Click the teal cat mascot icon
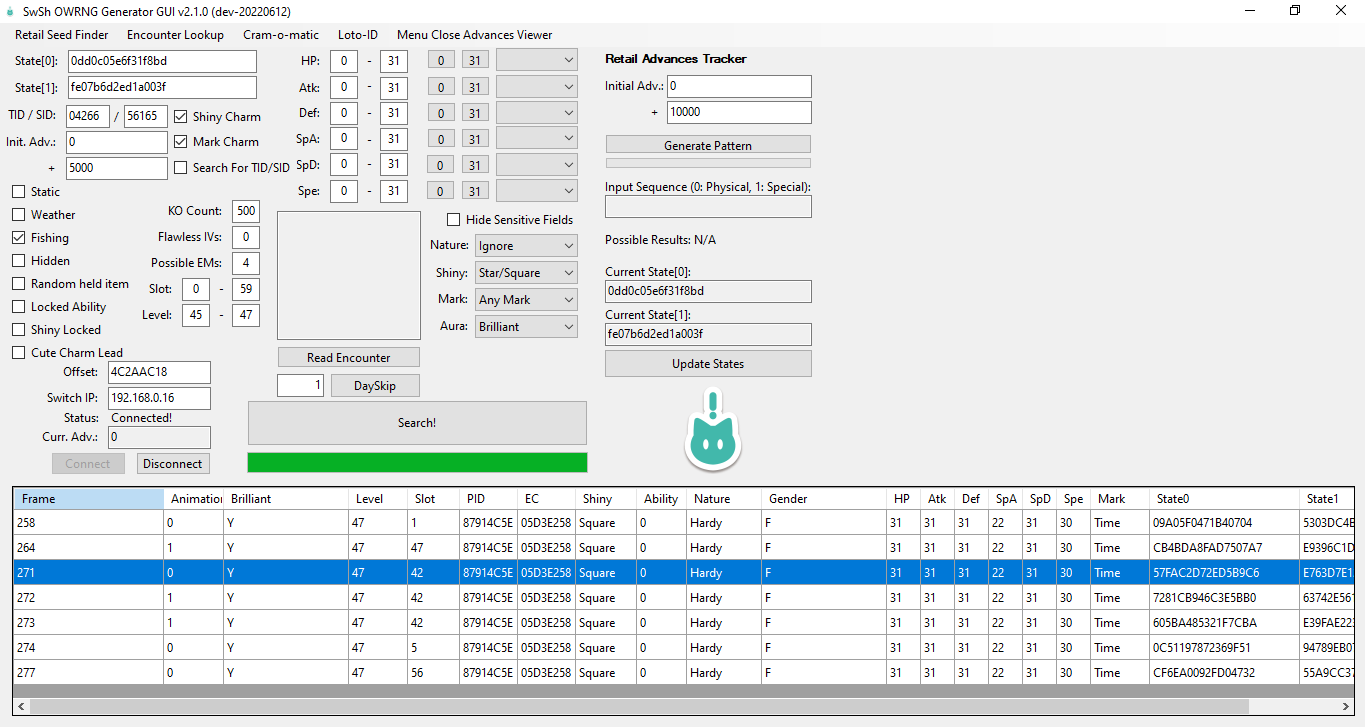The height and width of the screenshot is (727, 1365). [x=712, y=431]
